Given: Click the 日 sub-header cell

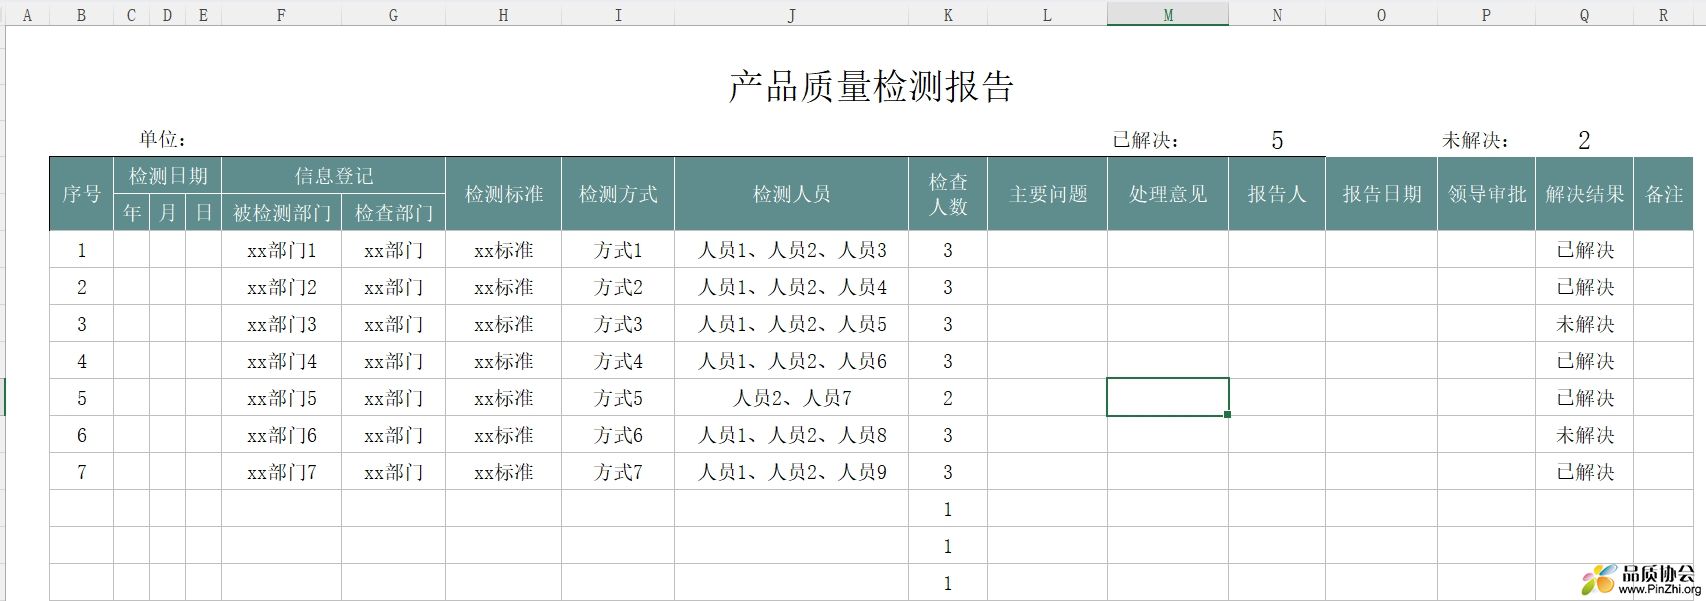Looking at the screenshot, I should tap(203, 213).
